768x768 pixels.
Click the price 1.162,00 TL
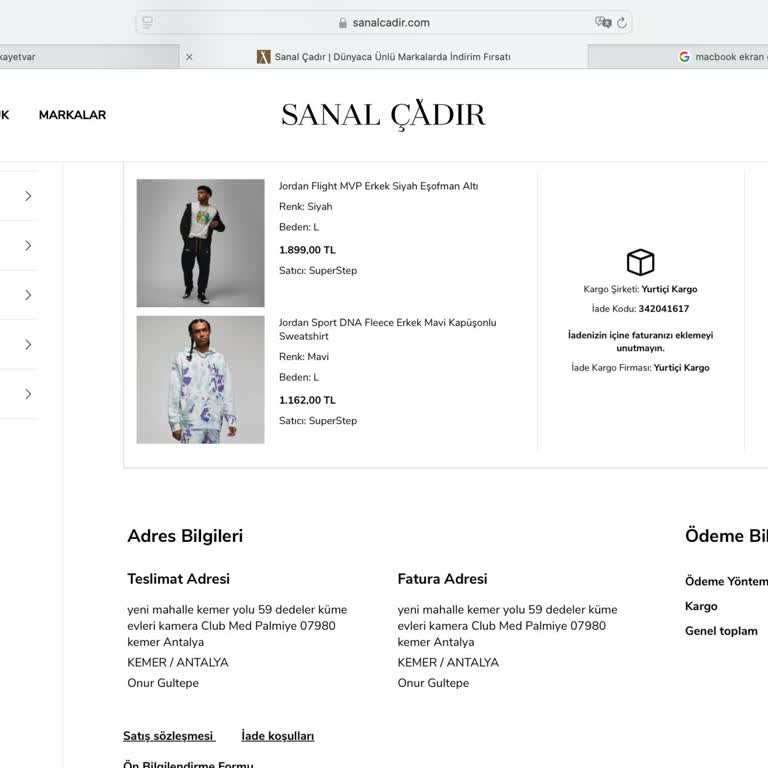tap(307, 400)
